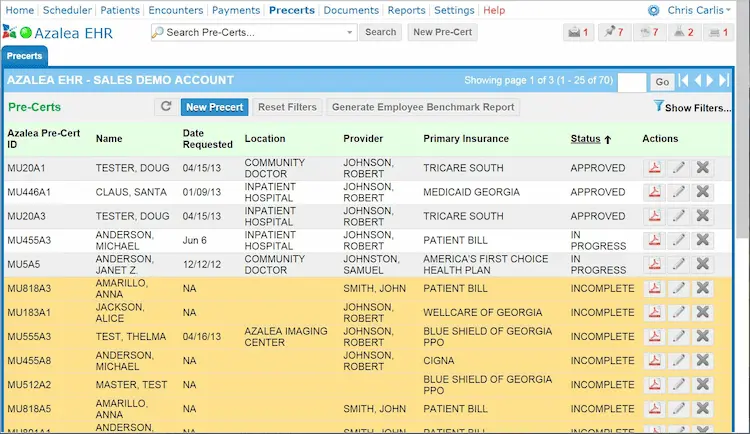Open PDF for pre-cert MU455A3

point(654,240)
